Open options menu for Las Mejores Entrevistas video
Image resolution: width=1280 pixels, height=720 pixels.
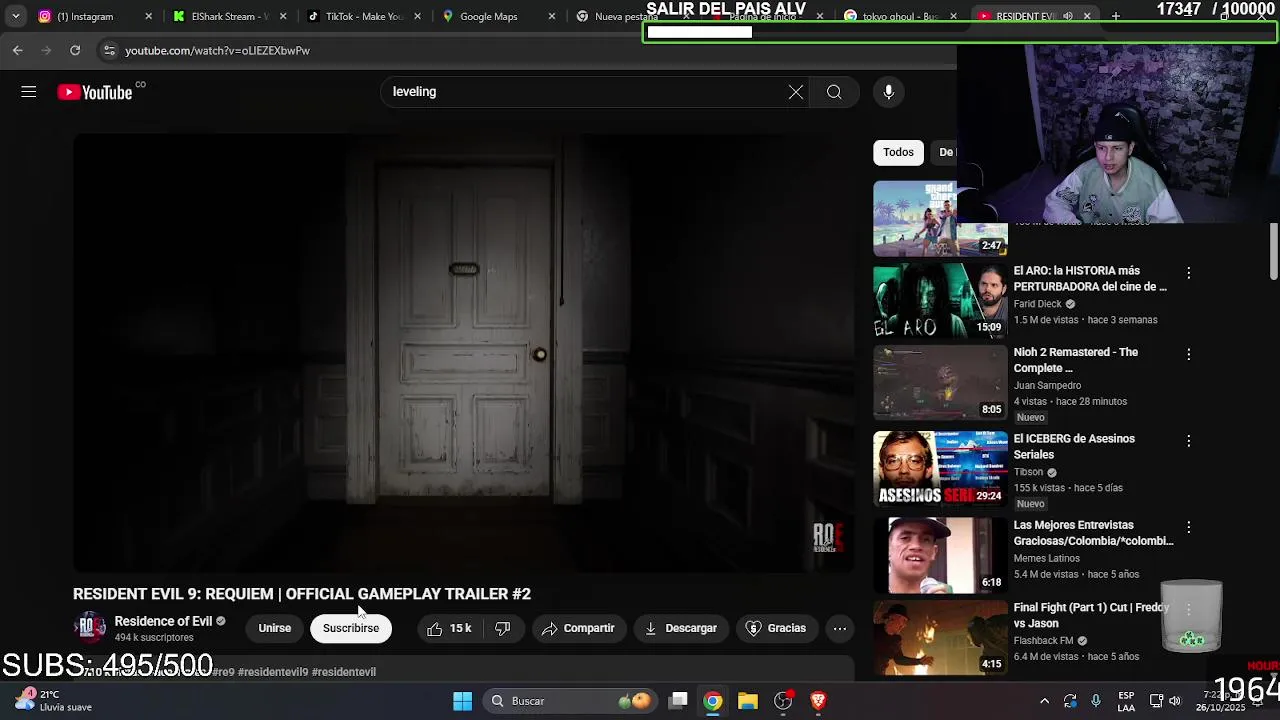click(1188, 527)
